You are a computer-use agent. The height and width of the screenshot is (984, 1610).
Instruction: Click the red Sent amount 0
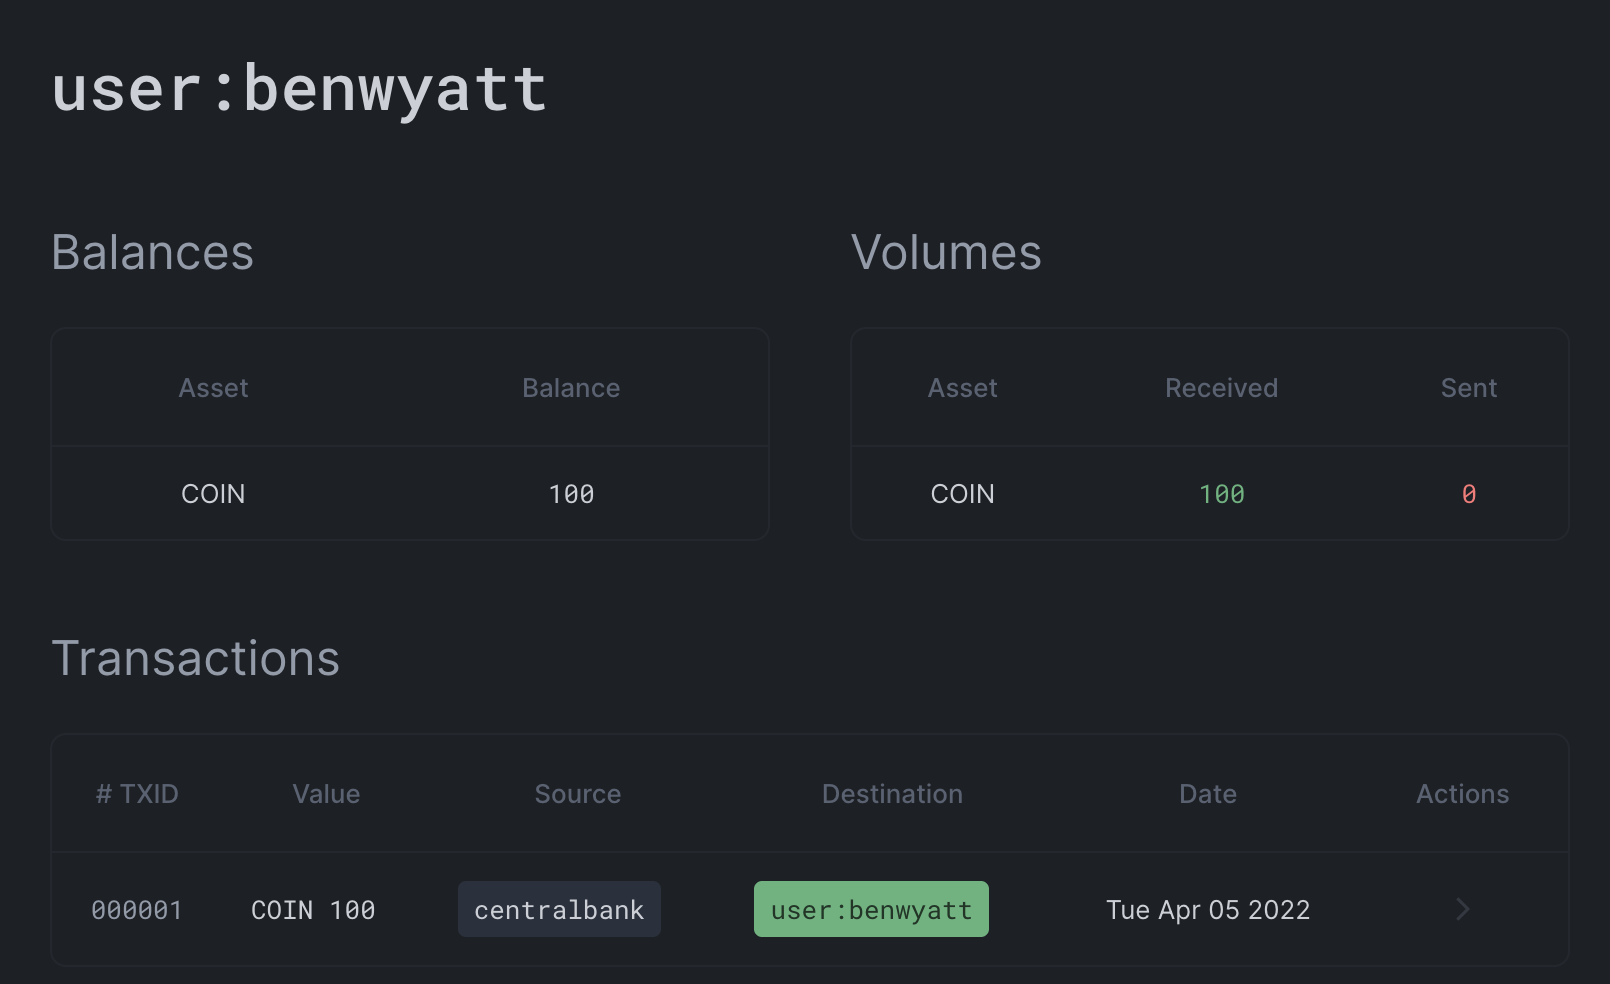tap(1468, 494)
